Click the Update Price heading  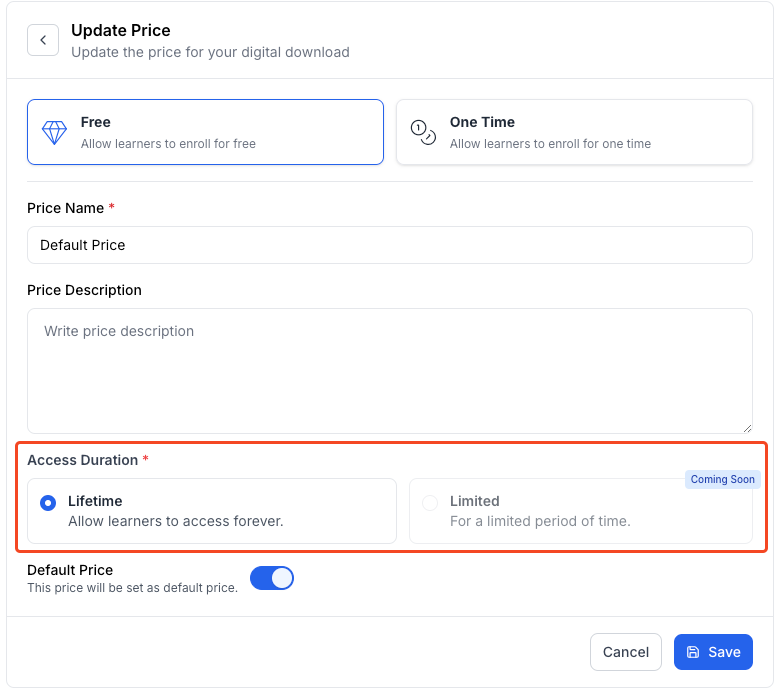coord(121,30)
